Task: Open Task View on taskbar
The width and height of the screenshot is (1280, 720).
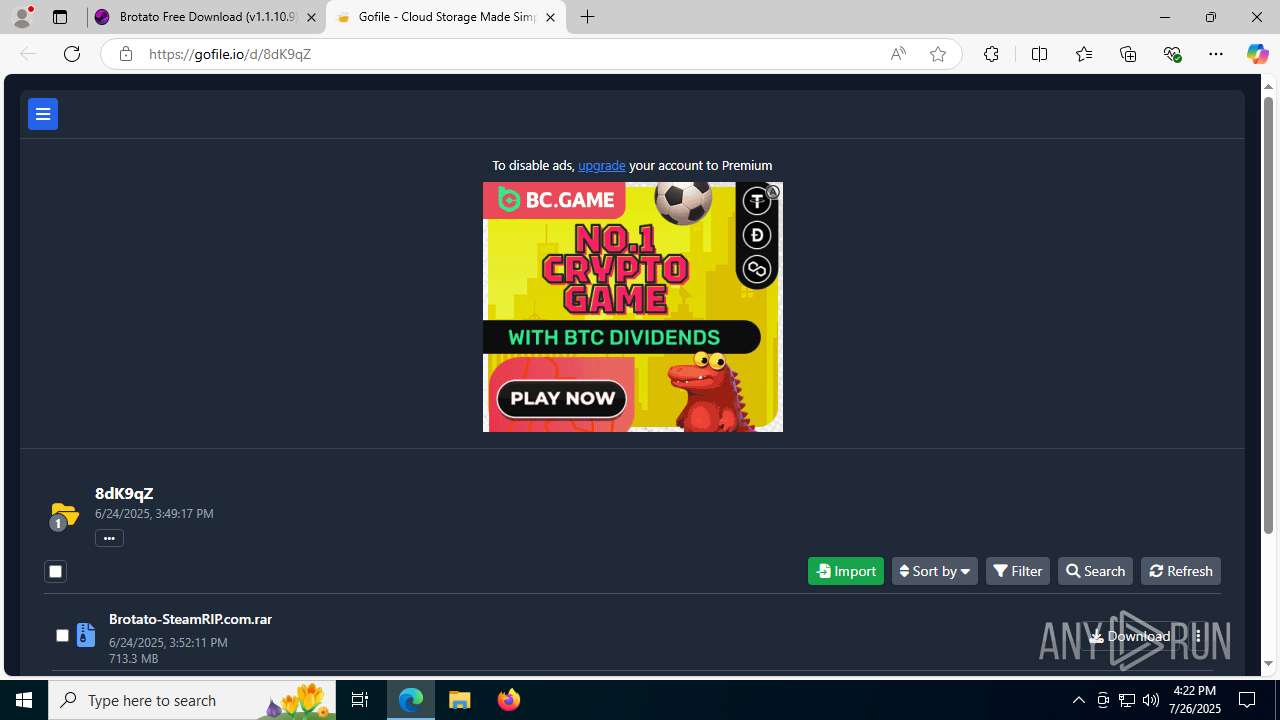Action: 360,700
